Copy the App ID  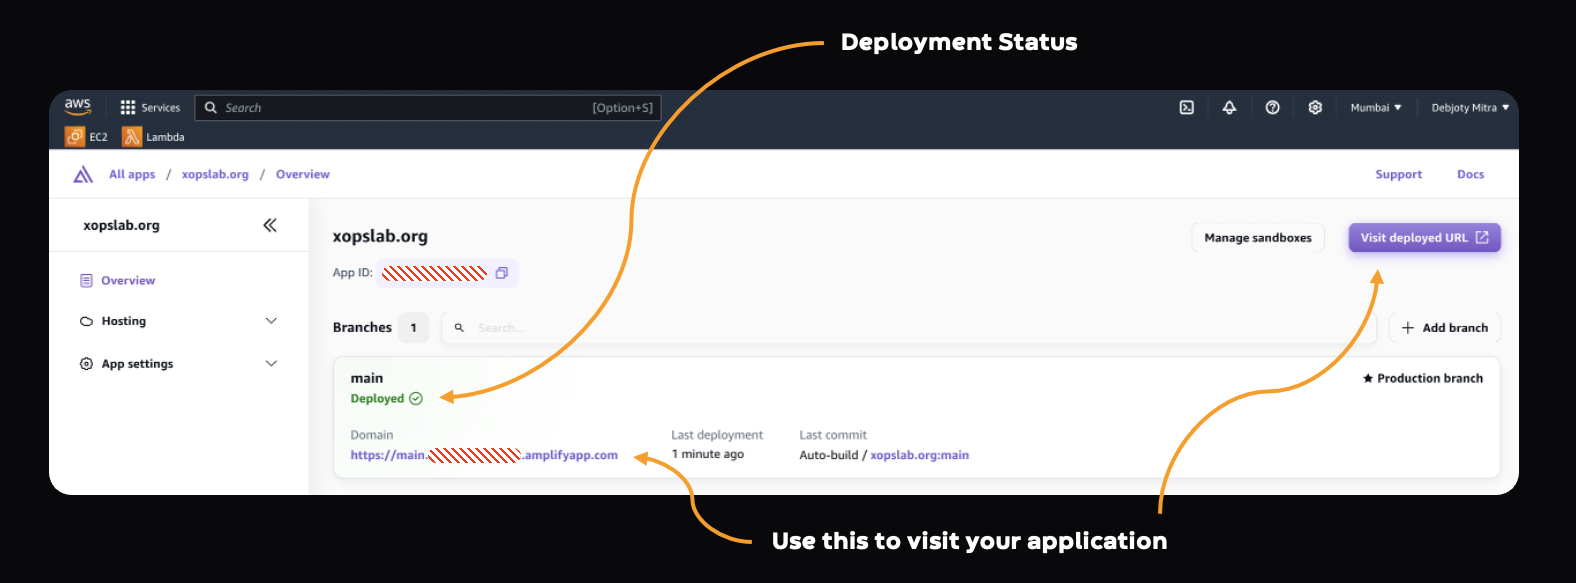(502, 273)
